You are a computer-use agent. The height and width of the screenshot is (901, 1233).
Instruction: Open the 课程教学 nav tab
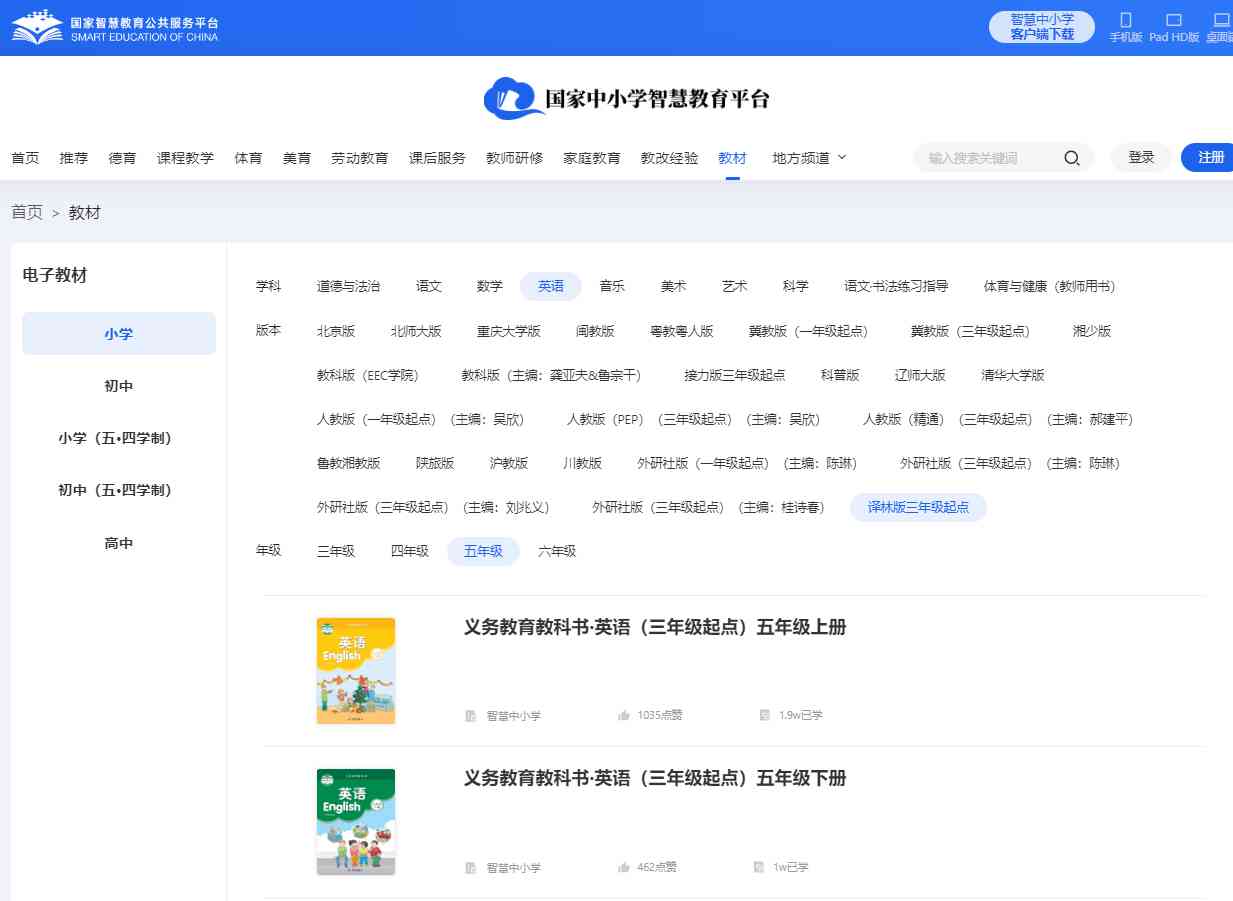(185, 158)
